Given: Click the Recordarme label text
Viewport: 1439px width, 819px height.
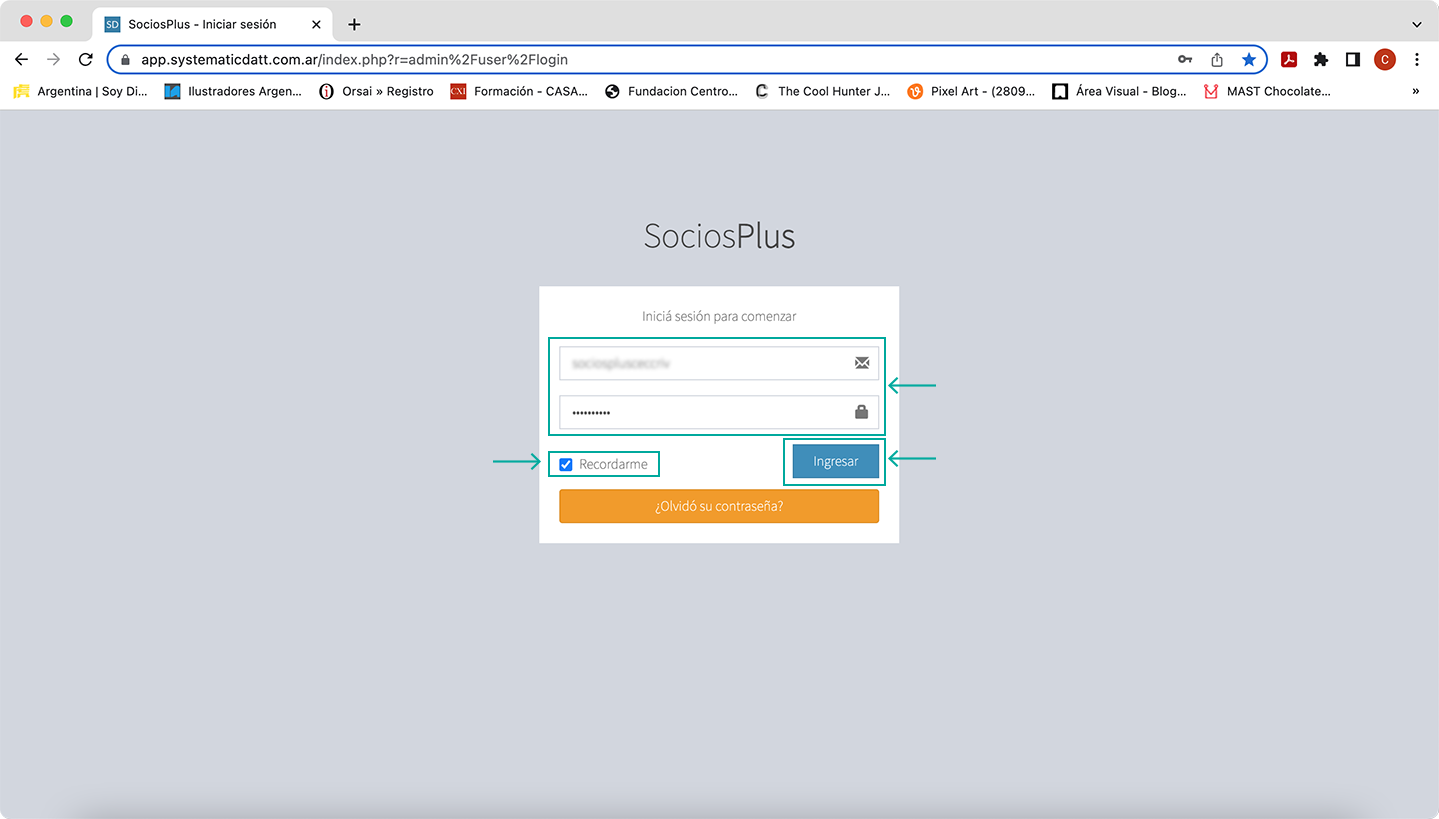Looking at the screenshot, I should pyautogui.click(x=613, y=464).
